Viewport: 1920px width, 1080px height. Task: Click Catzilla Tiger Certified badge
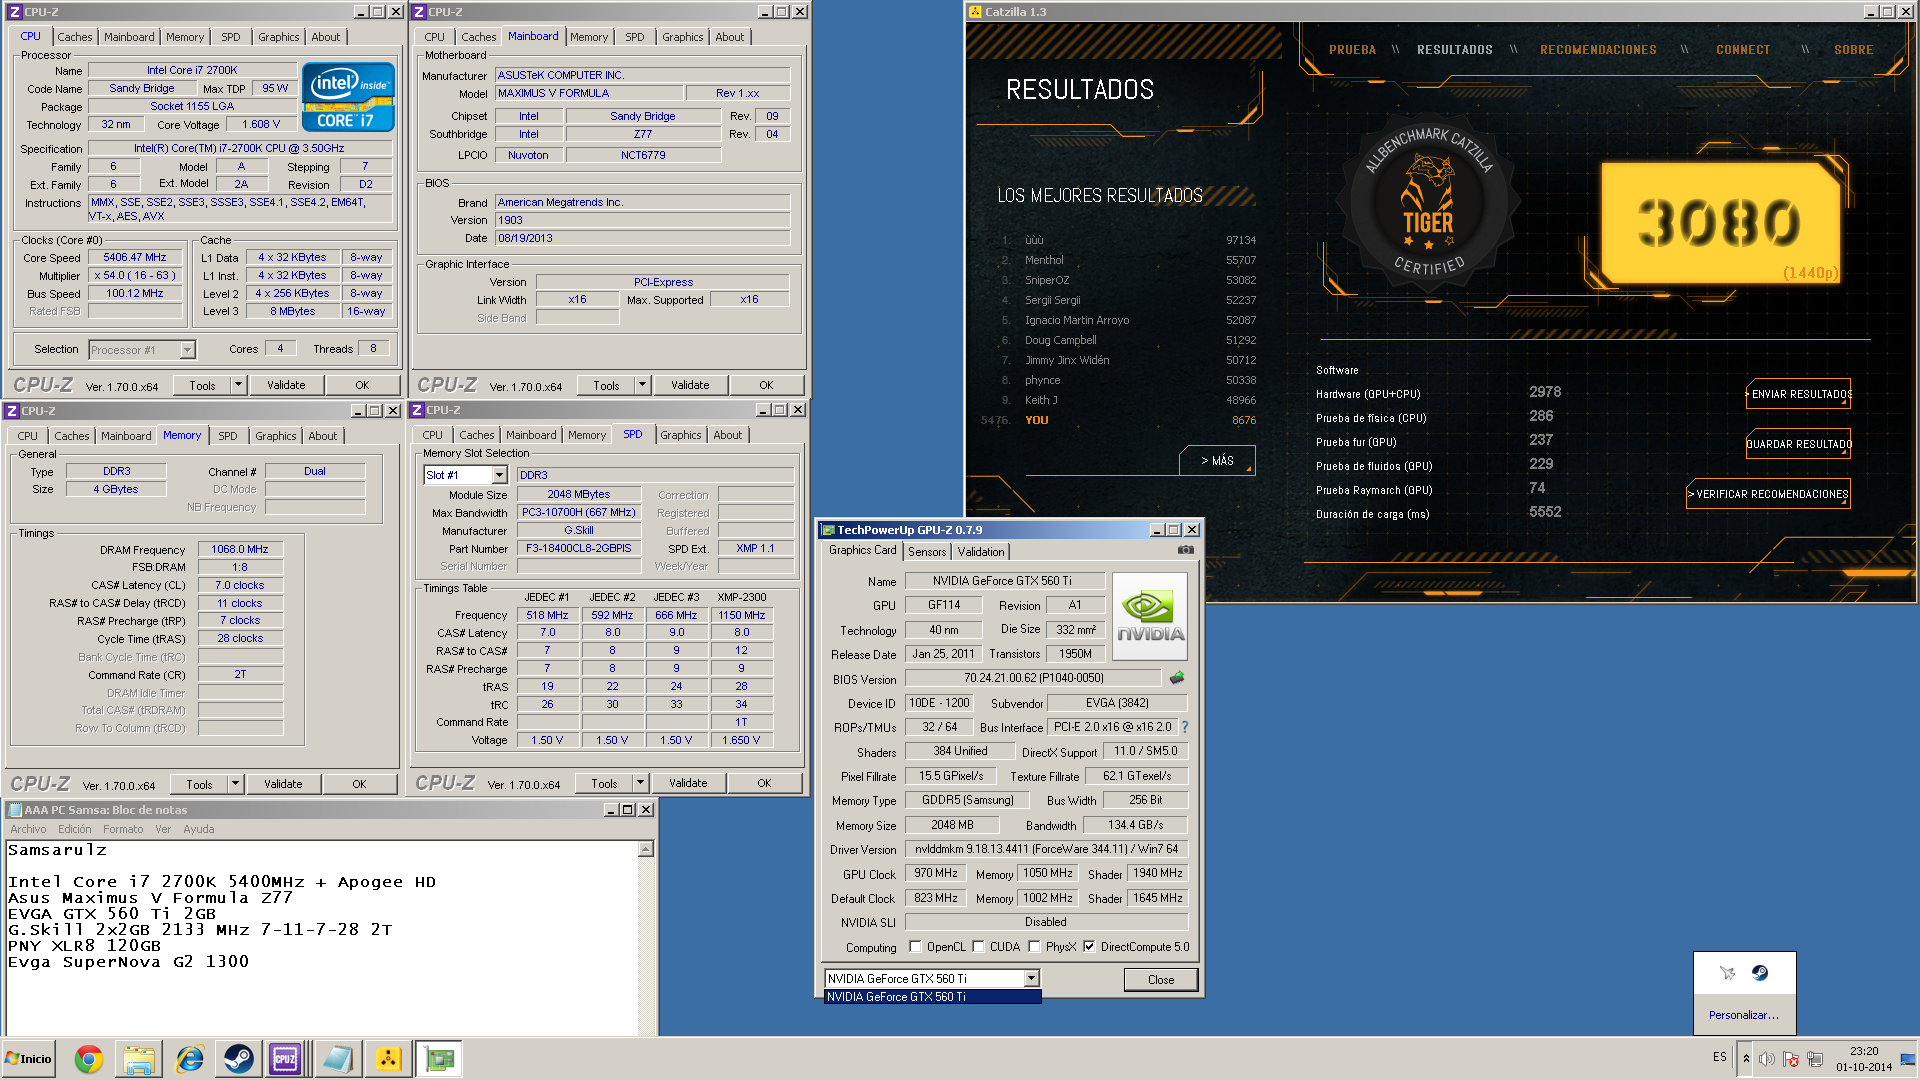1428,203
